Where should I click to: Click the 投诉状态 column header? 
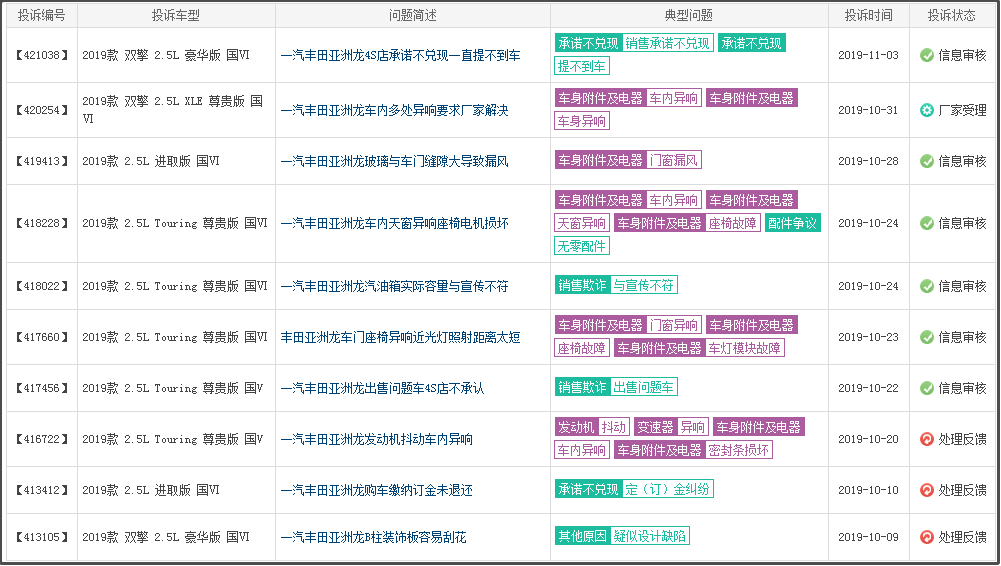tap(951, 16)
